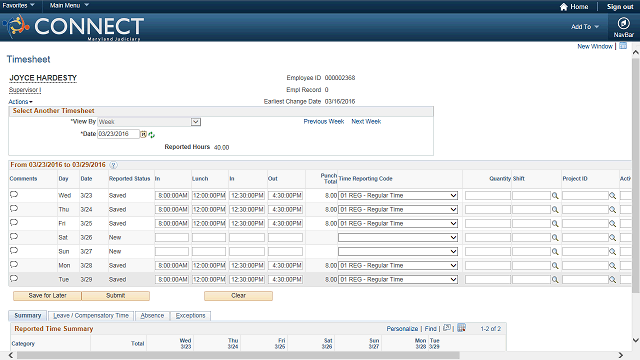640x360 pixels.
Task: Expand the Actions menu
Action: pos(20,102)
